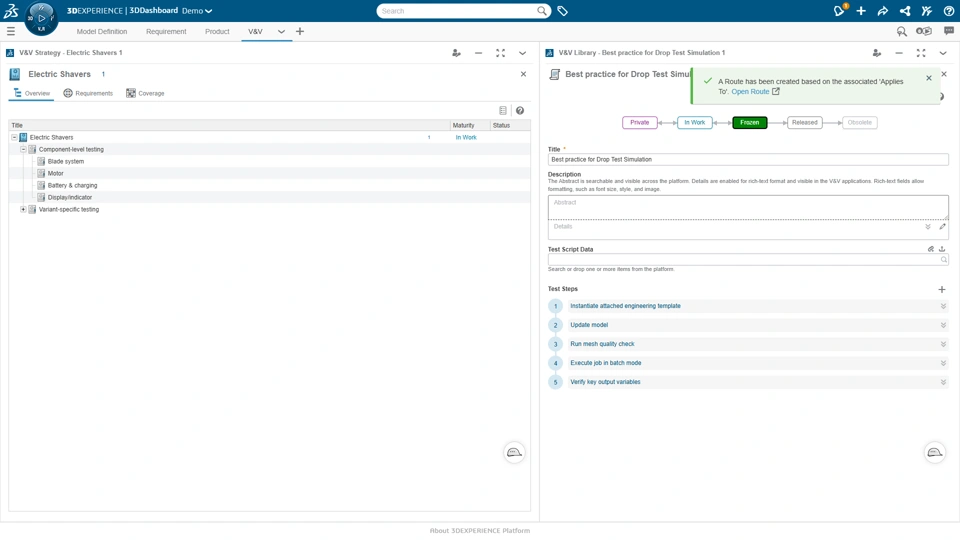960x540 pixels.
Task: Open help icon in Strategy toolbar
Action: point(520,111)
